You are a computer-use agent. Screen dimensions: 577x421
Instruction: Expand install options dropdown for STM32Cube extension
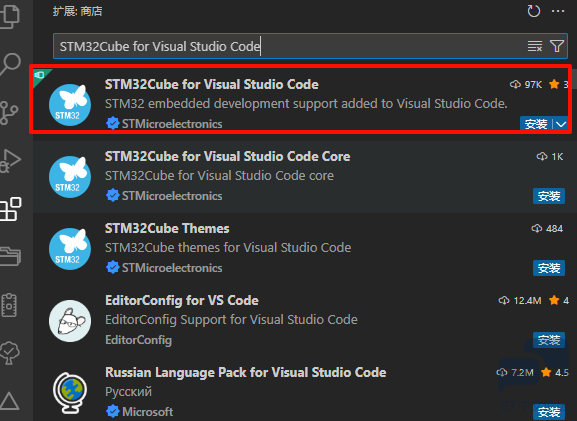pyautogui.click(x=561, y=124)
